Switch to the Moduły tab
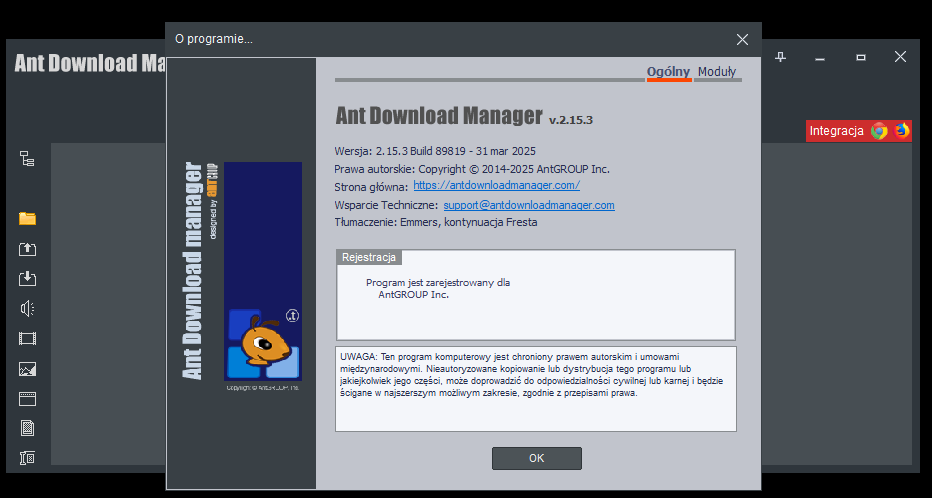Image resolution: width=932 pixels, height=498 pixels. click(717, 72)
